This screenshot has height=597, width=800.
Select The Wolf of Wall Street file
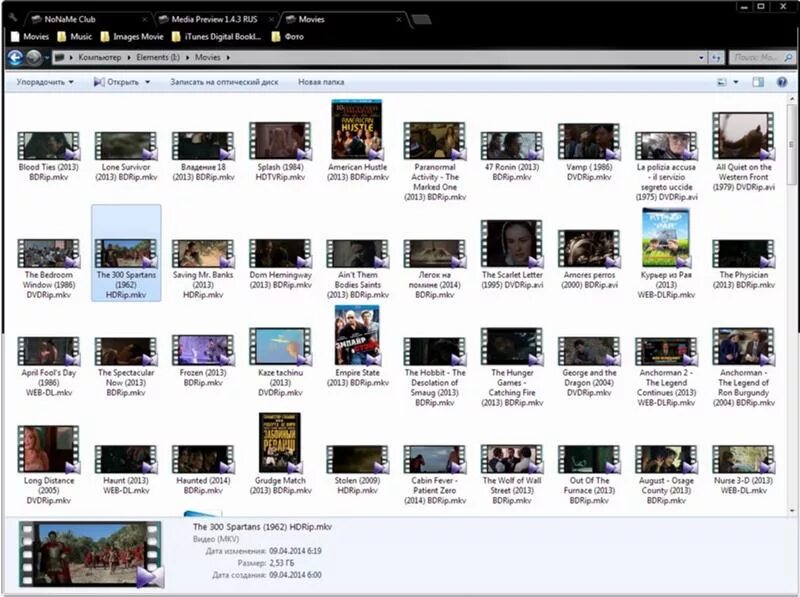[x=512, y=475]
